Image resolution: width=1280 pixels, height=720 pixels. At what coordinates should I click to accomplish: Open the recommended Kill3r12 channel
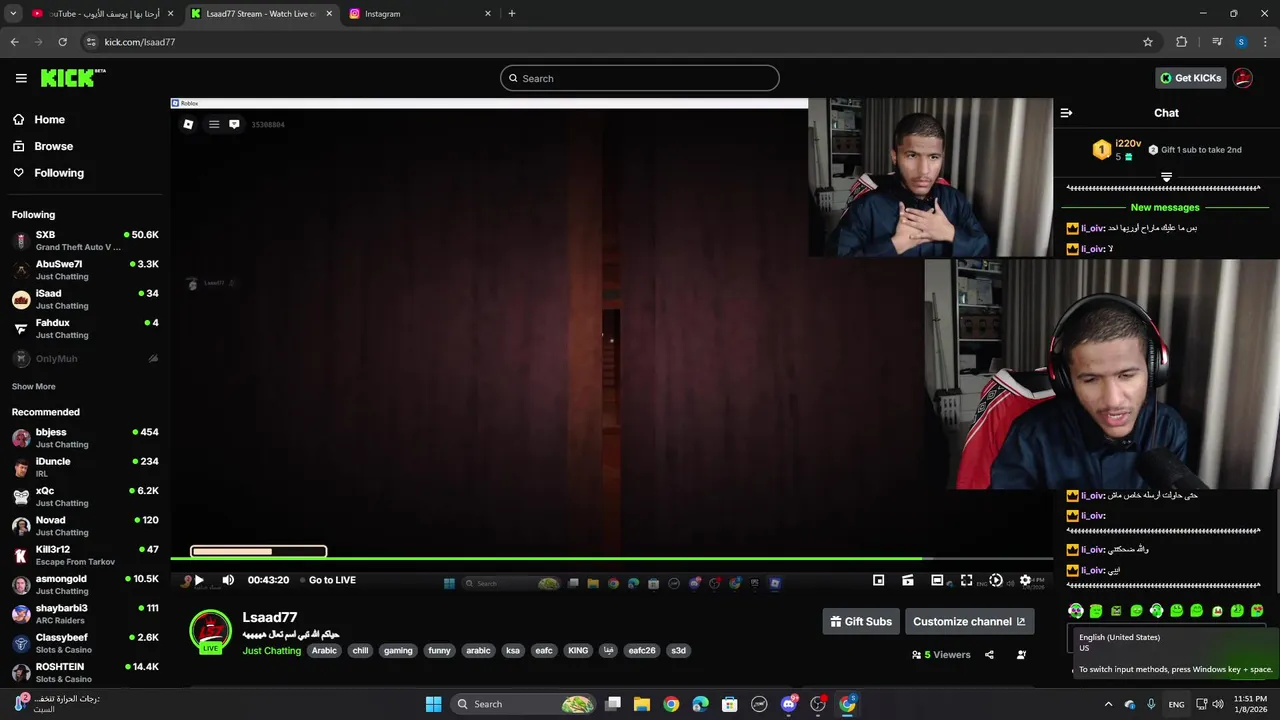tap(85, 555)
